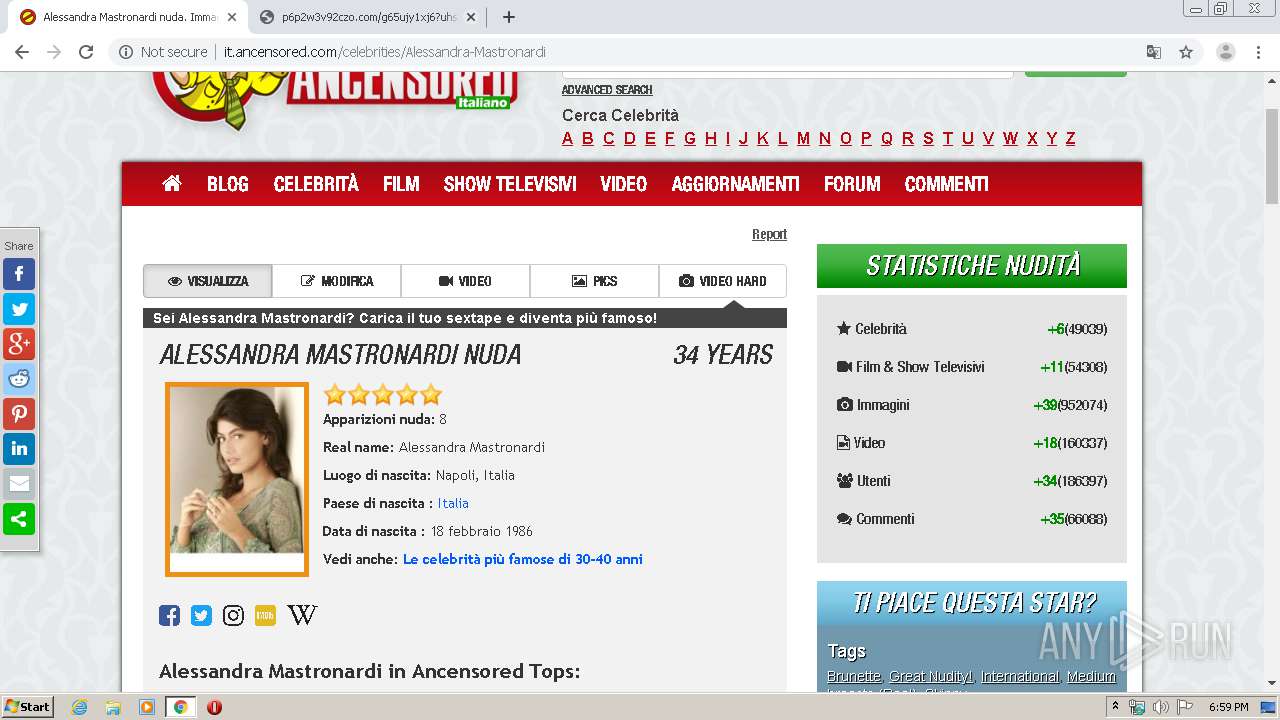The height and width of the screenshot is (720, 1280).
Task: Open the Show Televisivi menu item
Action: click(x=510, y=184)
